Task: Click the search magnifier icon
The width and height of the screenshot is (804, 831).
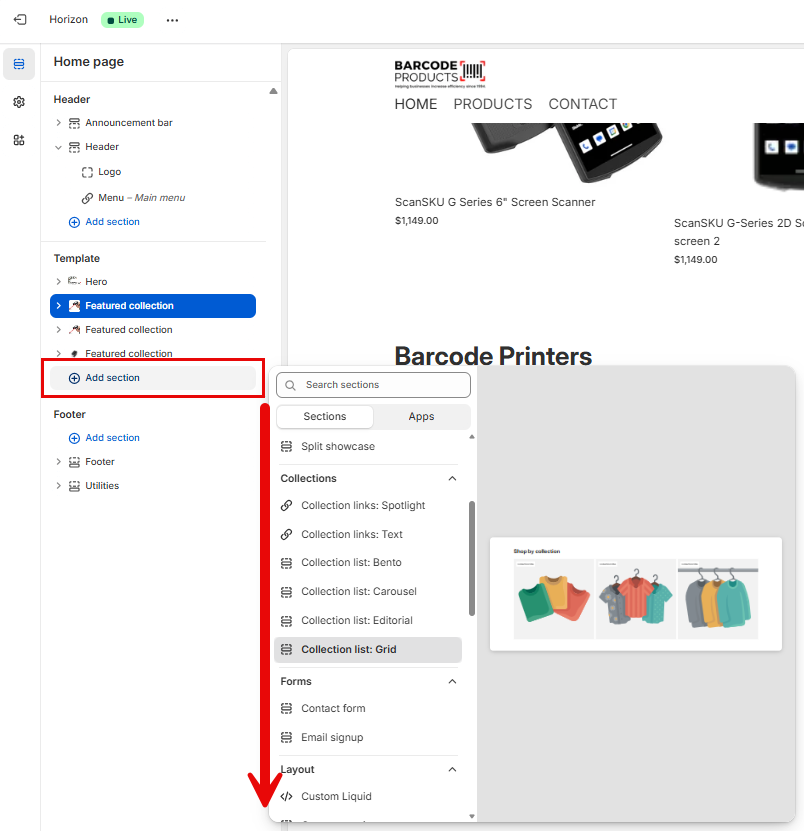Action: 290,385
